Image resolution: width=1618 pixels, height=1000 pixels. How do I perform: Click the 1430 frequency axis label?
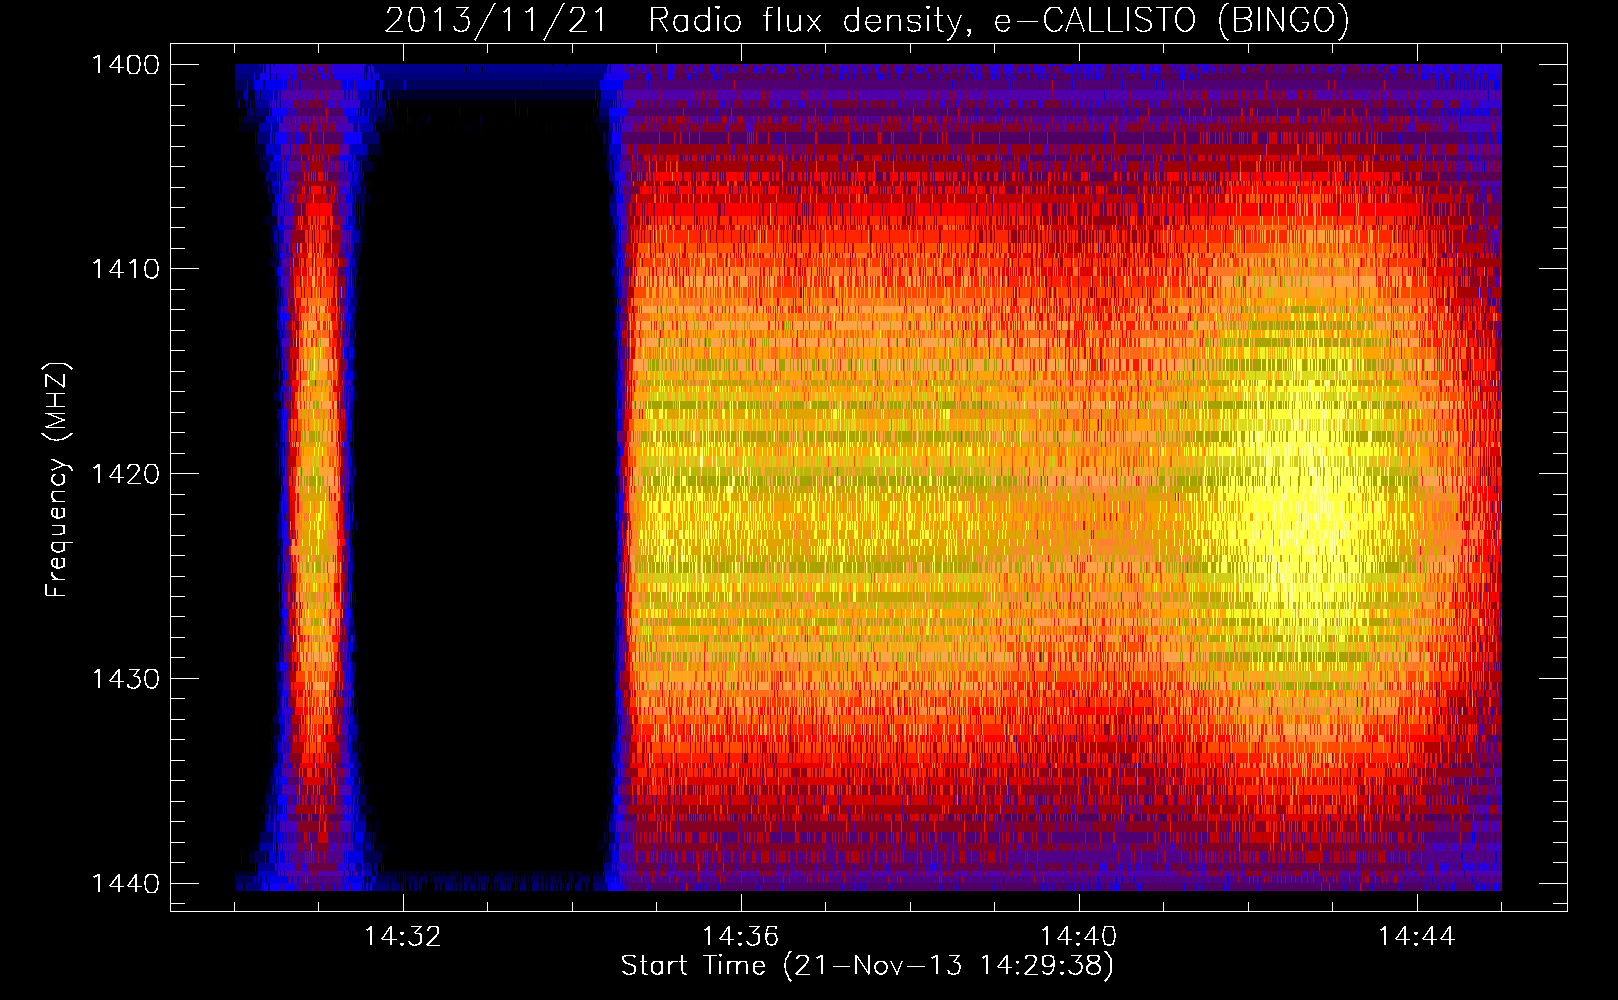point(125,679)
